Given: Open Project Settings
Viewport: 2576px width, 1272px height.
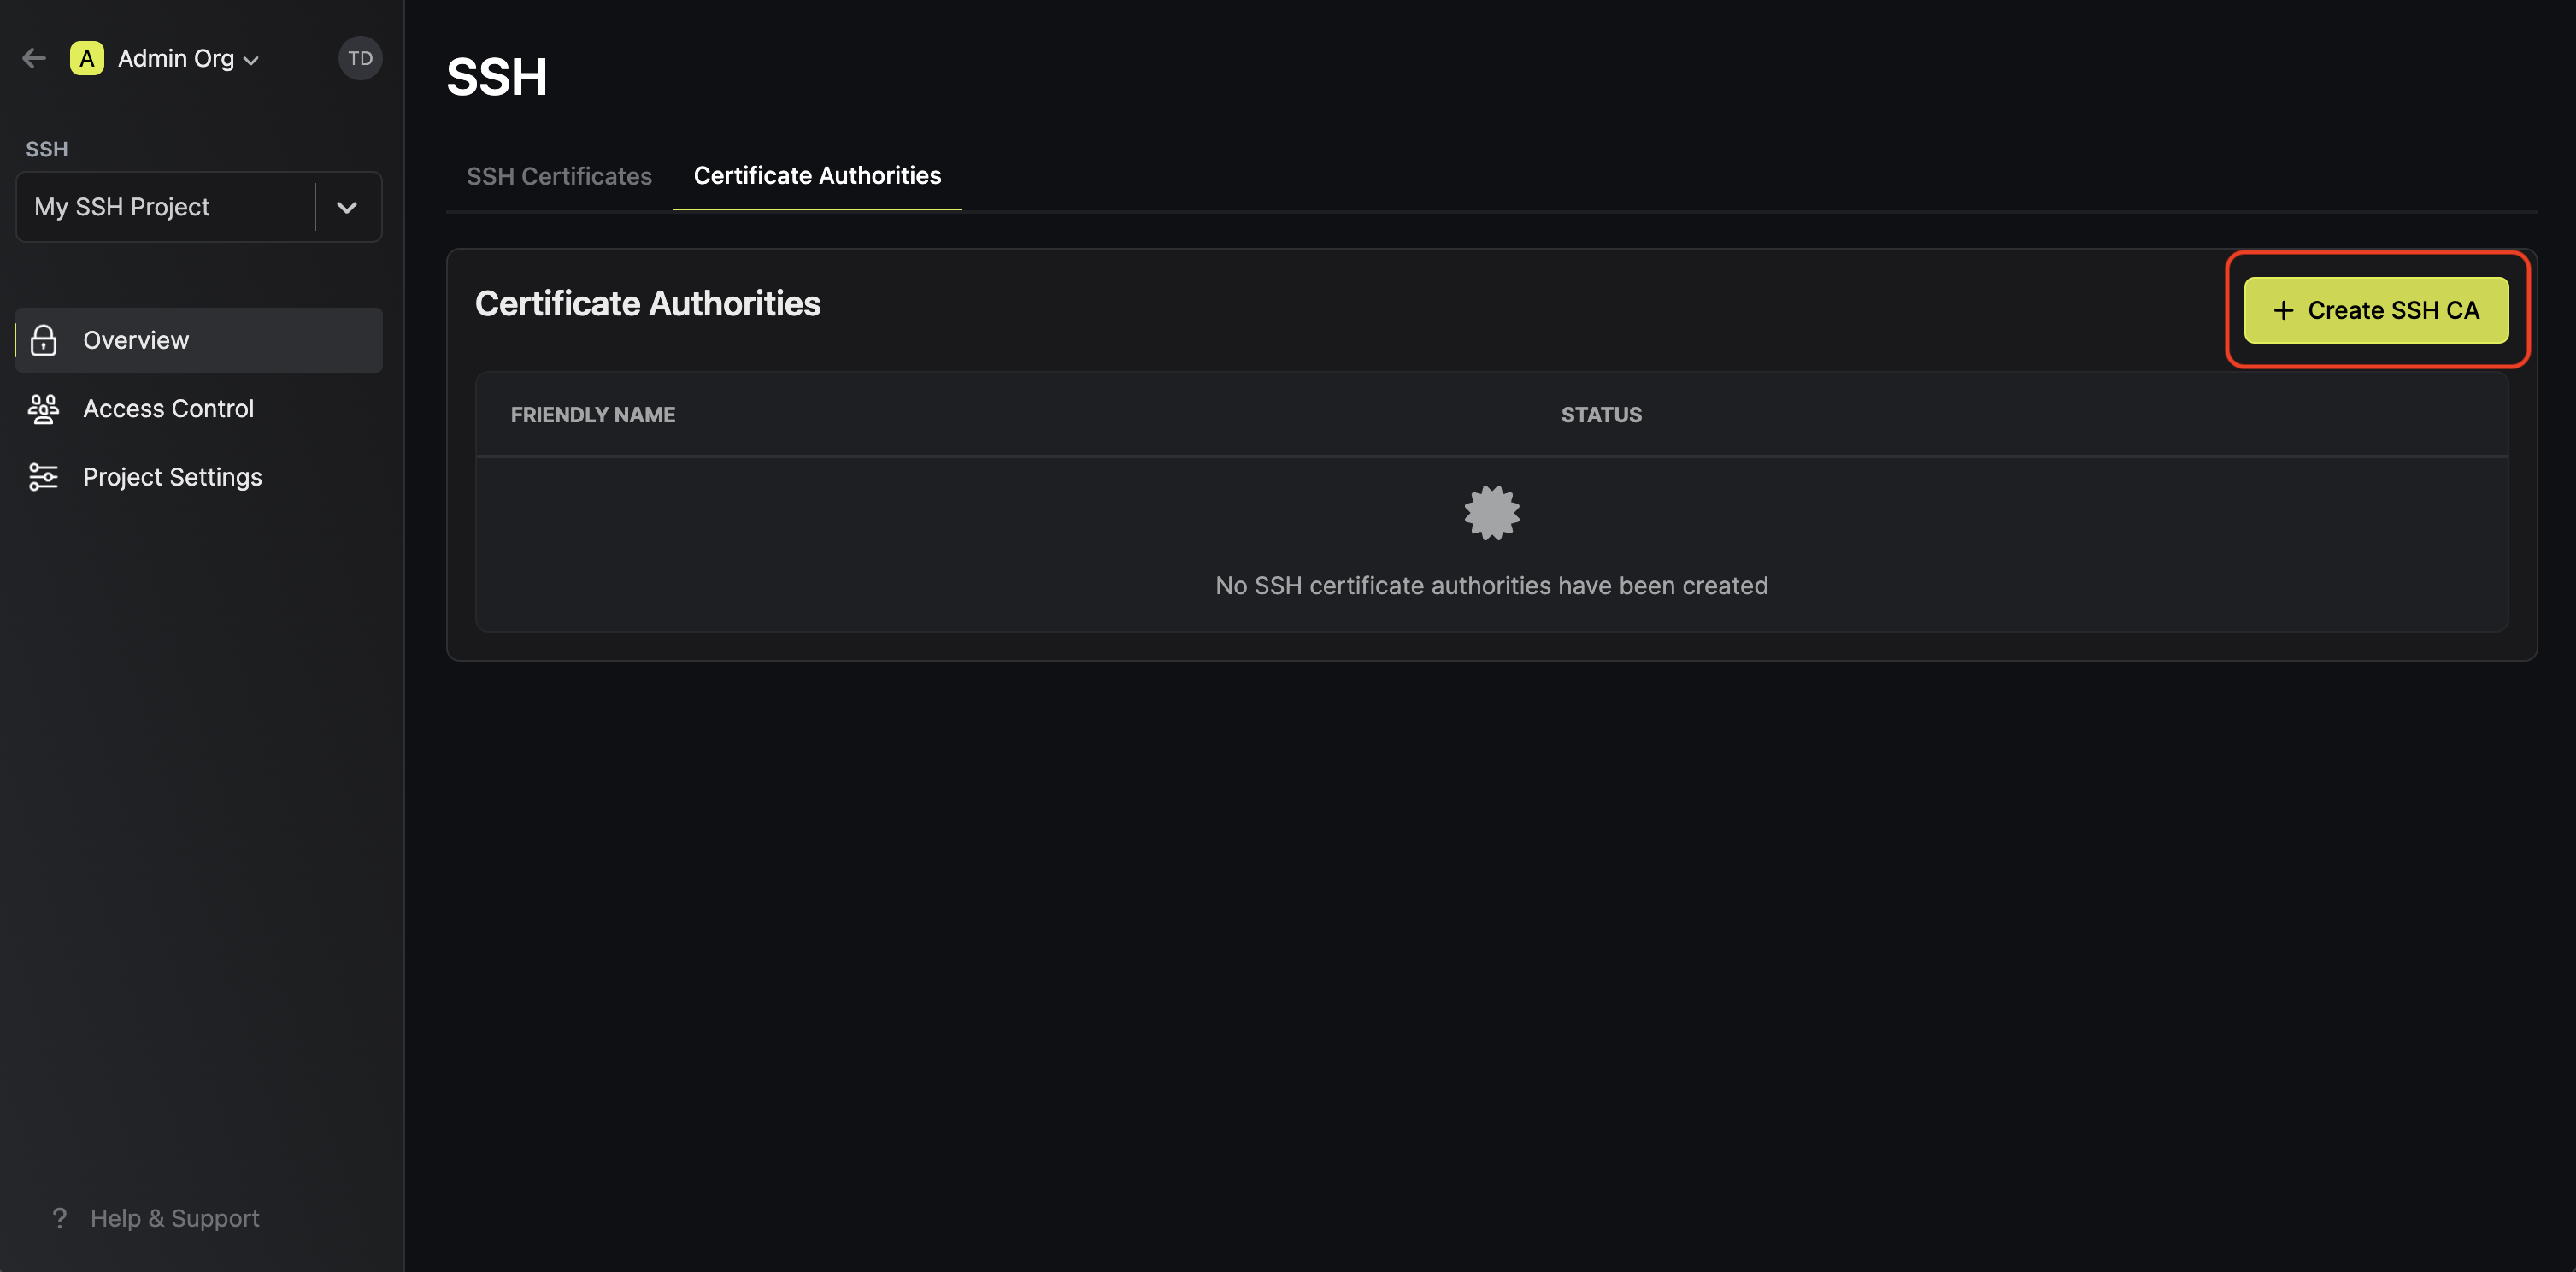Looking at the screenshot, I should pyautogui.click(x=172, y=477).
